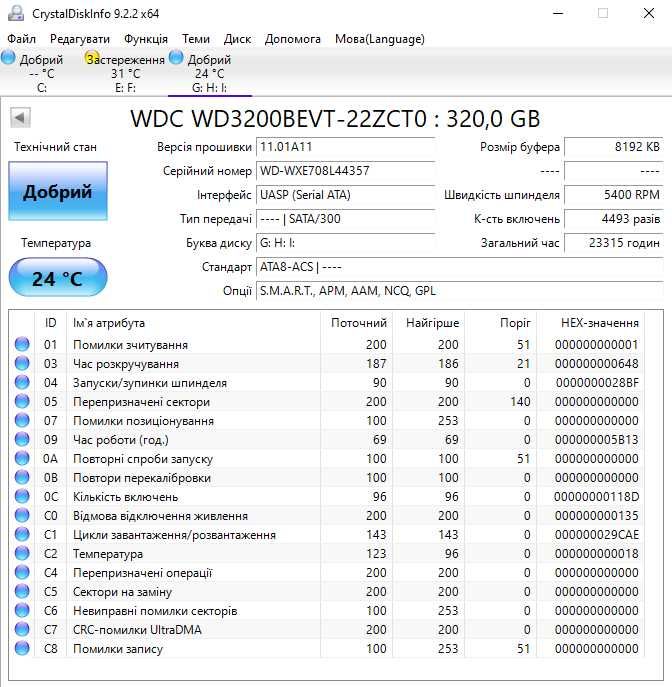Click the transfer mode field SATA/300
This screenshot has height=687, width=672.
(345, 219)
